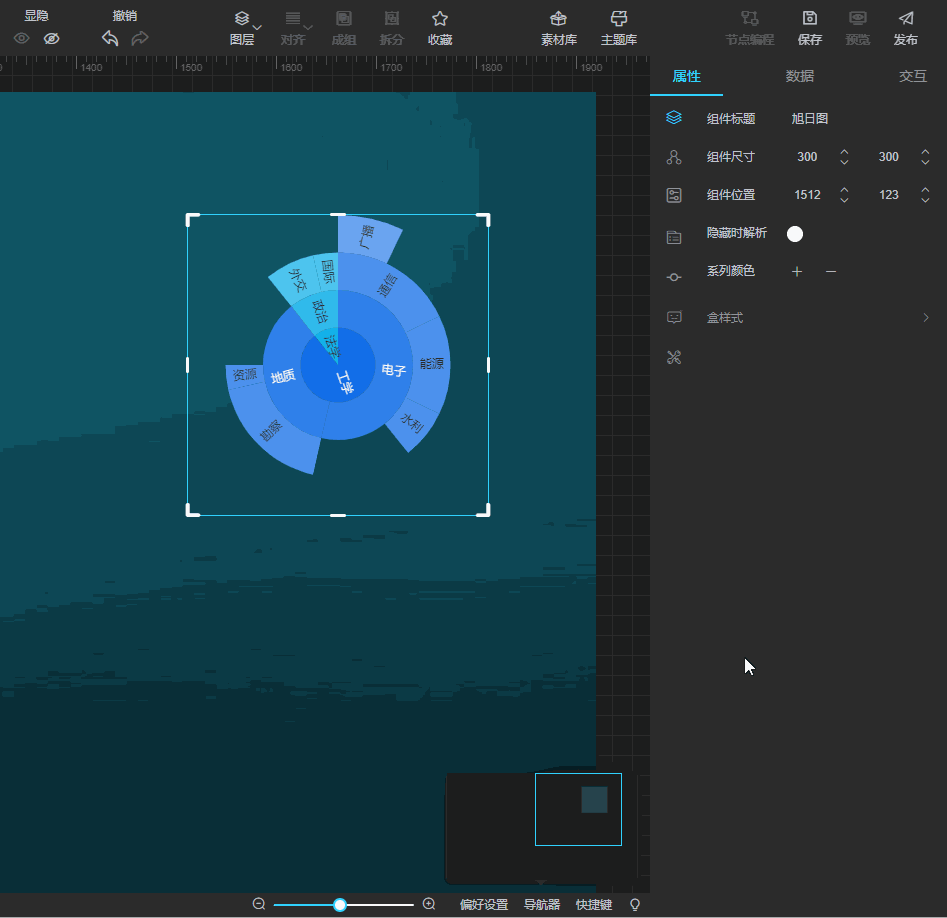This screenshot has width=947, height=918.
Task: Undo the last action arrow
Action: coord(110,39)
